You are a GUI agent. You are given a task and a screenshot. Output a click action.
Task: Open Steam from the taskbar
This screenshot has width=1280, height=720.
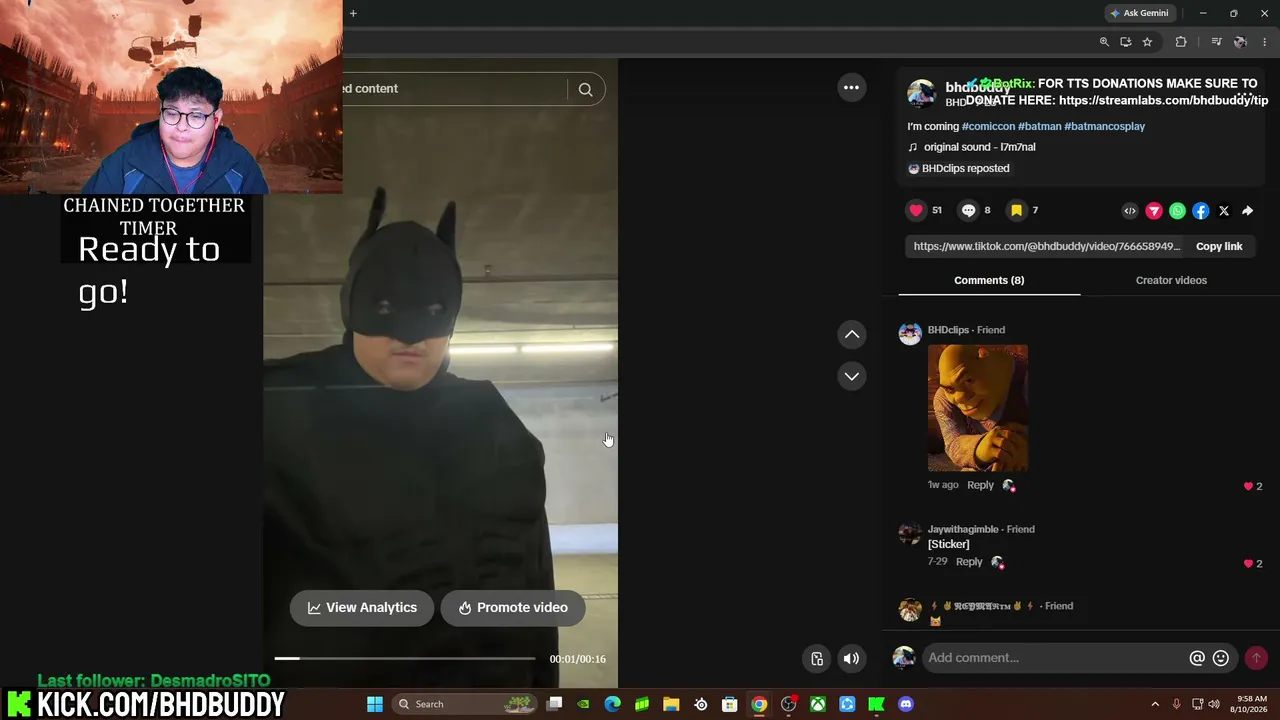point(700,704)
